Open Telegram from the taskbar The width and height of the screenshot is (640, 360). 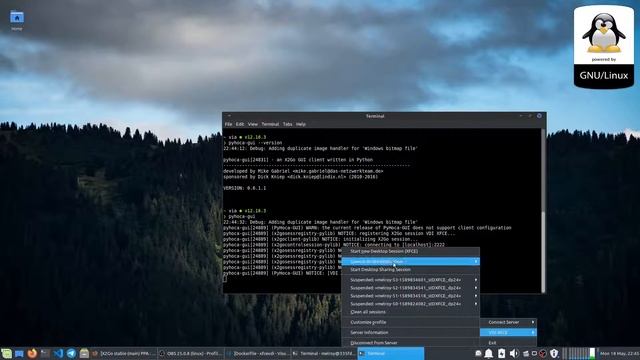tap(71, 353)
